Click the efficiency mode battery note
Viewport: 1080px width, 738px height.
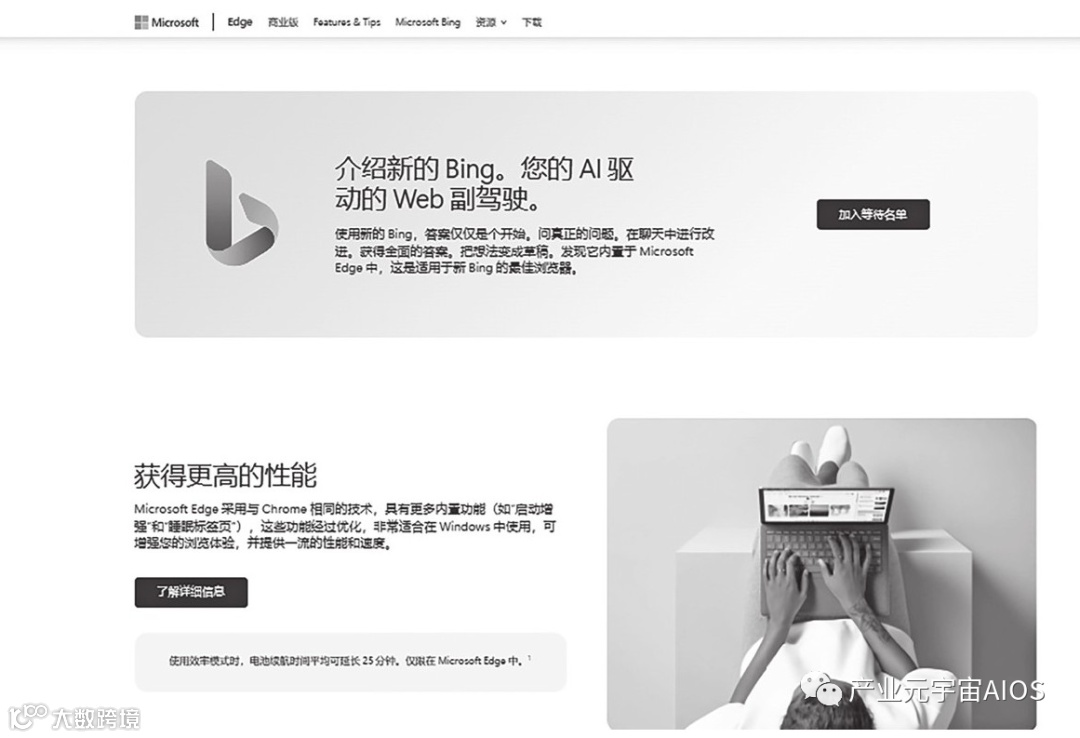[350, 661]
